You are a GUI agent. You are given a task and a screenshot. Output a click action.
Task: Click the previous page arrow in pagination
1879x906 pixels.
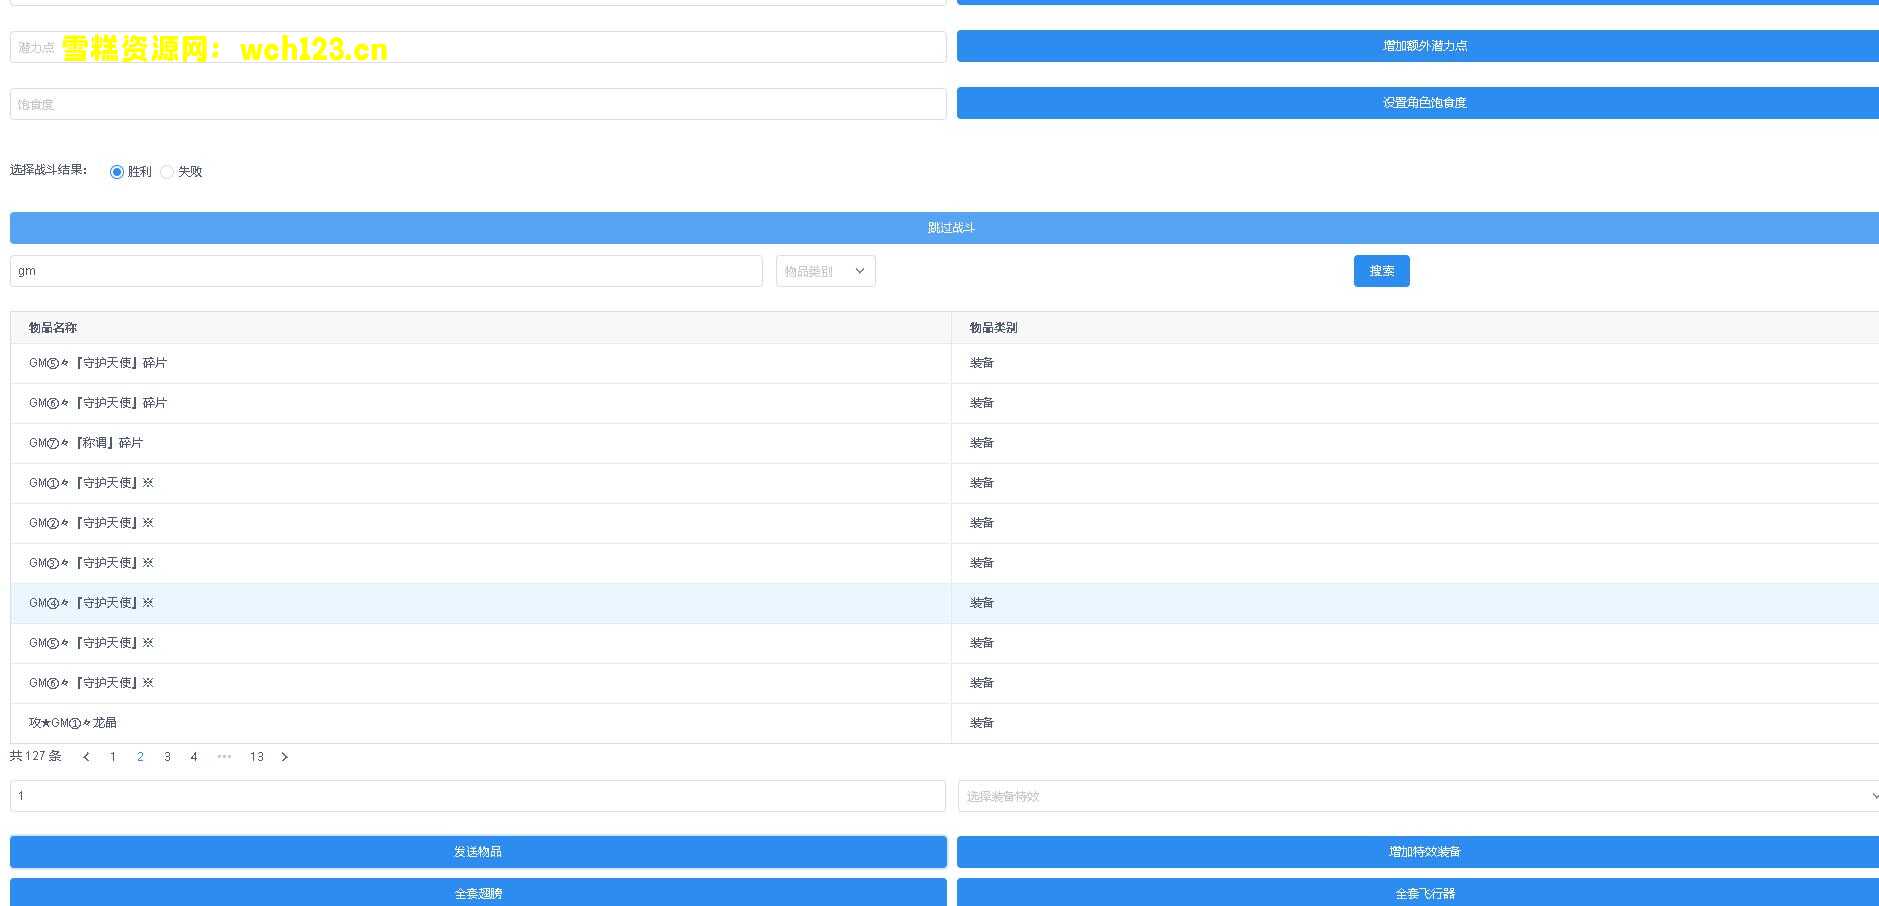[86, 757]
